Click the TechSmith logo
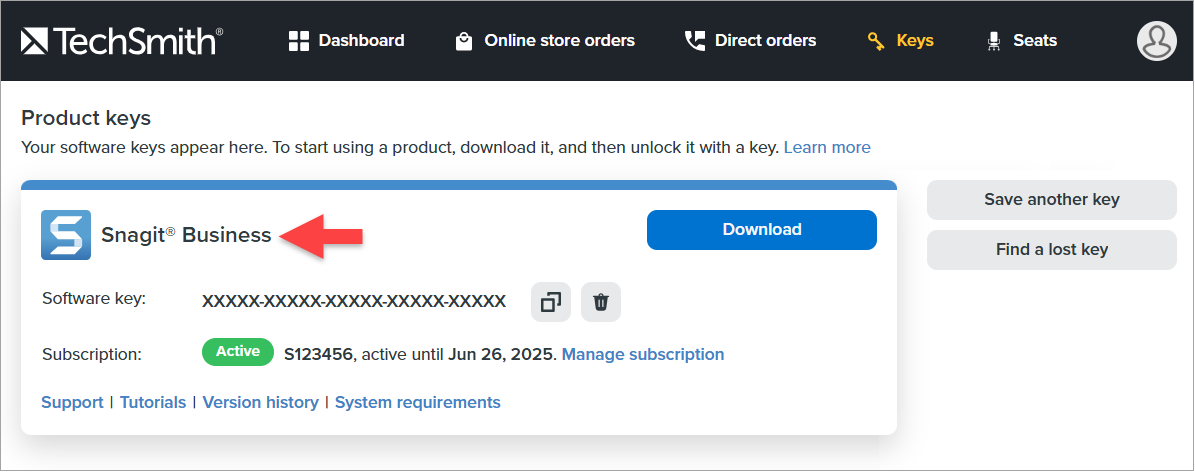Viewport: 1195px width, 472px height. [121, 41]
